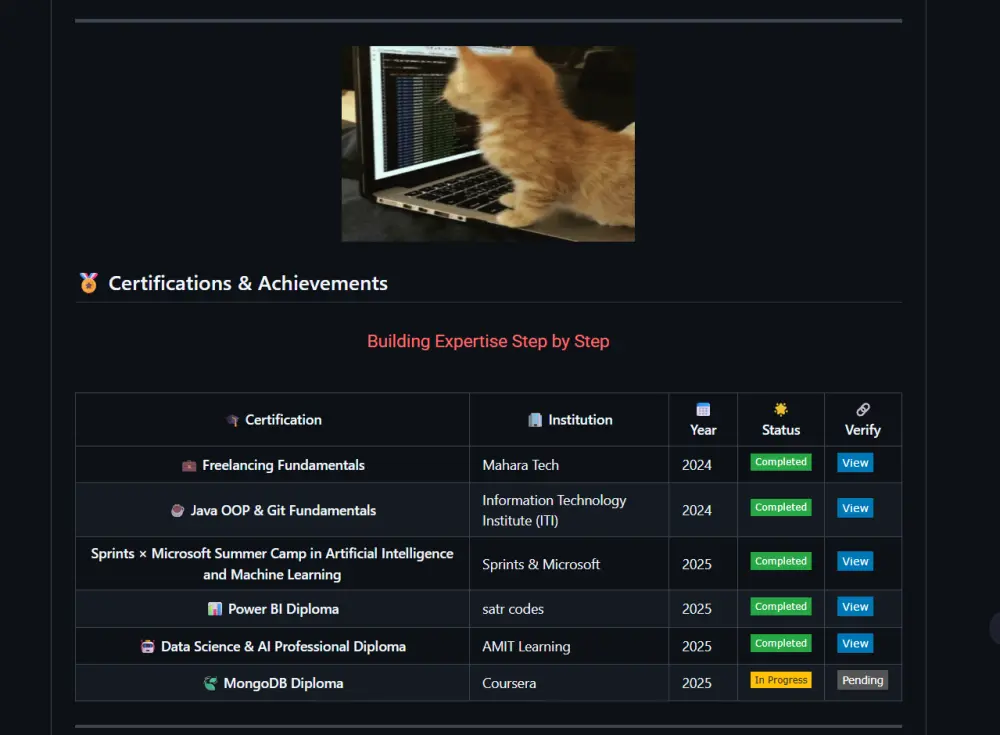Click View for the Sprints × Microsoft Summer Camp
The height and width of the screenshot is (735, 1000).
point(855,561)
